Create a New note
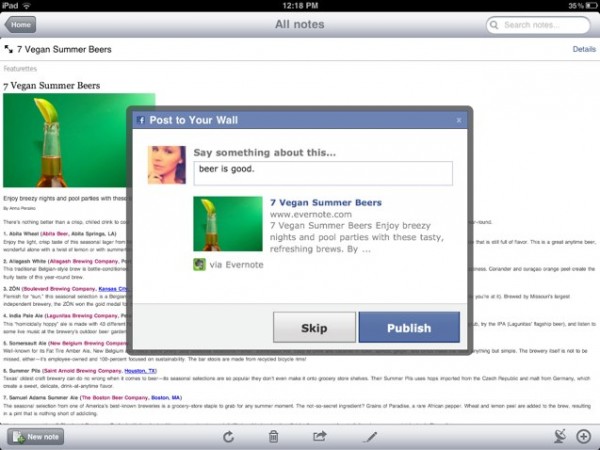The height and width of the screenshot is (450, 600). 36,437
